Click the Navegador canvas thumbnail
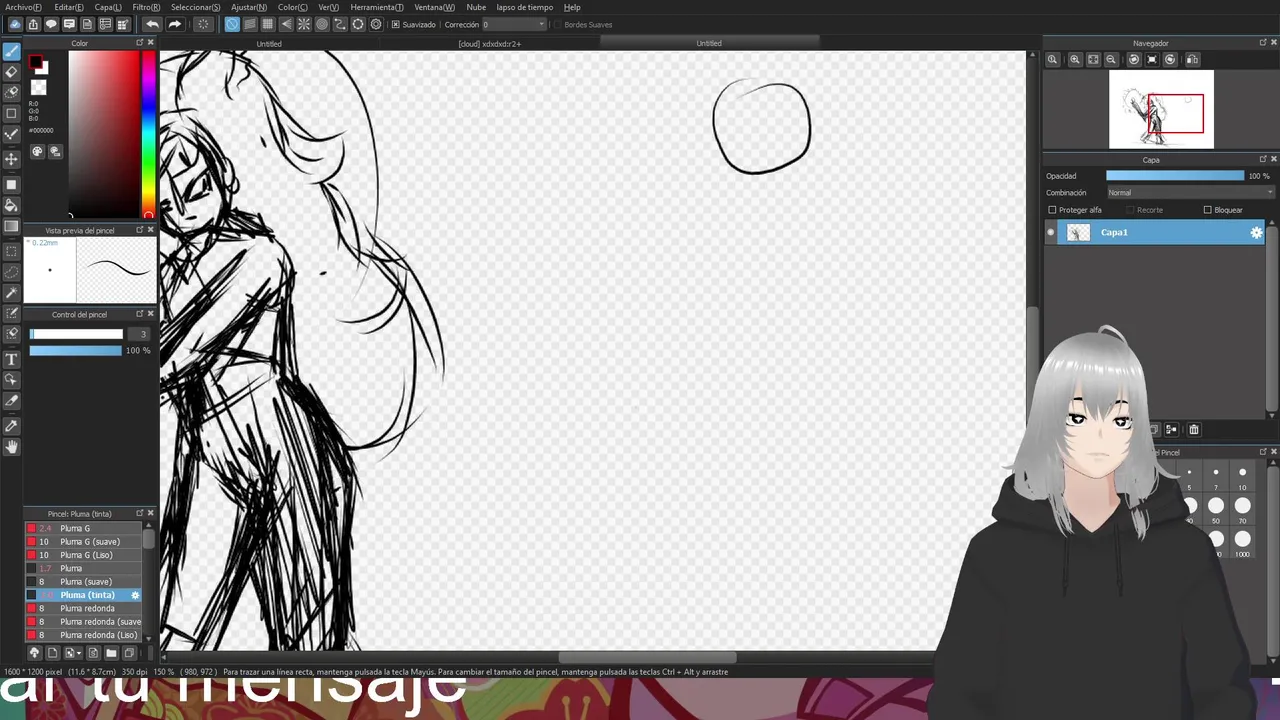1280x720 pixels. pyautogui.click(x=1161, y=109)
